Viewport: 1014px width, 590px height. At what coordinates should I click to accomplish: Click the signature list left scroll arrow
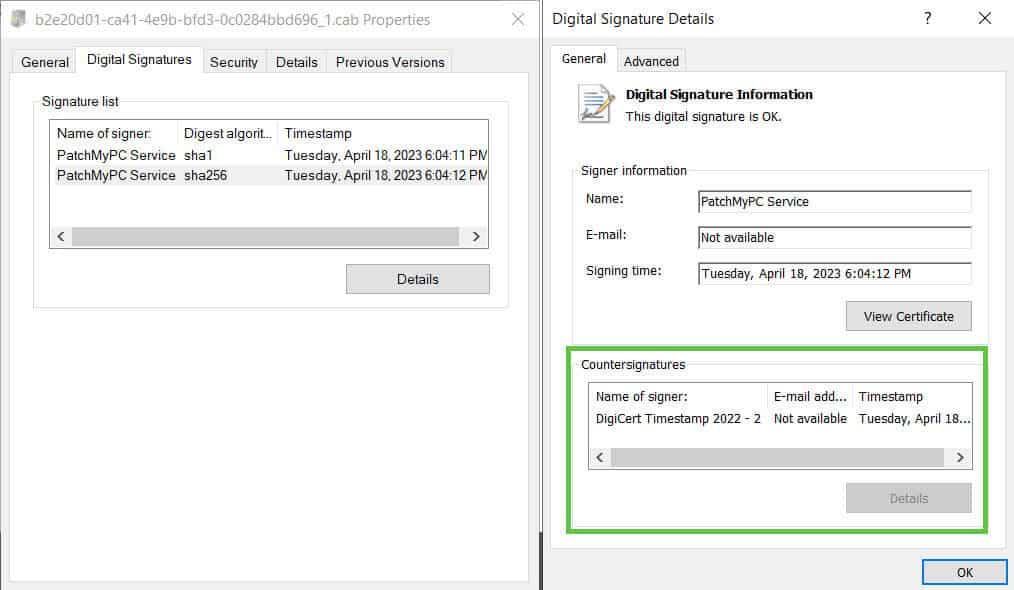[x=61, y=237]
